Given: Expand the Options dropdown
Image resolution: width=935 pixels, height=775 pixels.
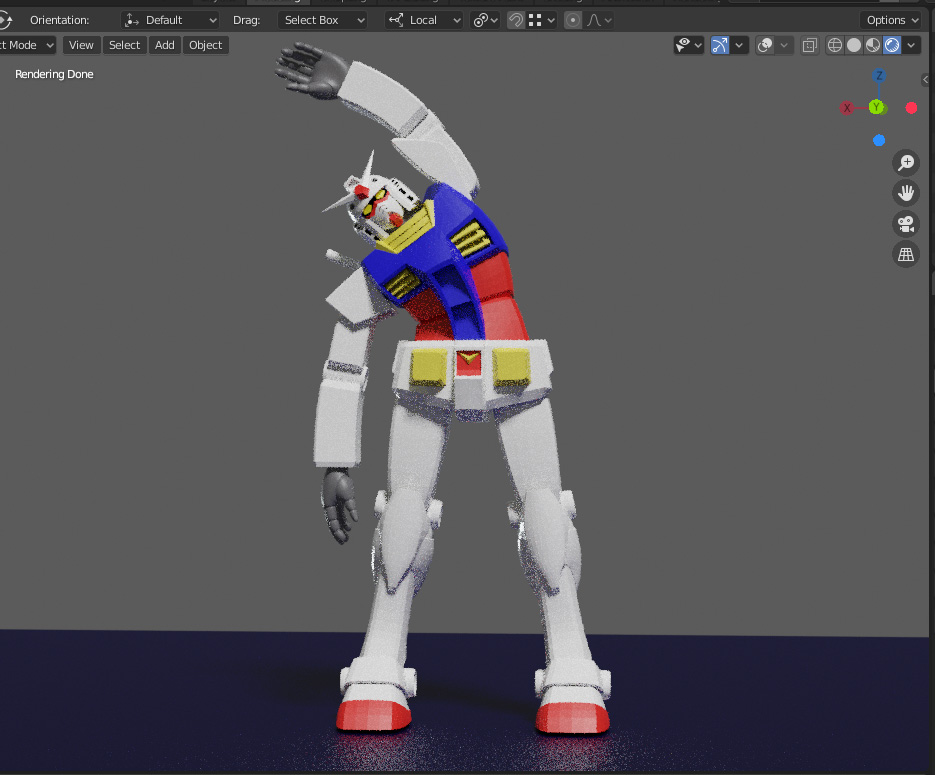Looking at the screenshot, I should [x=890, y=20].
